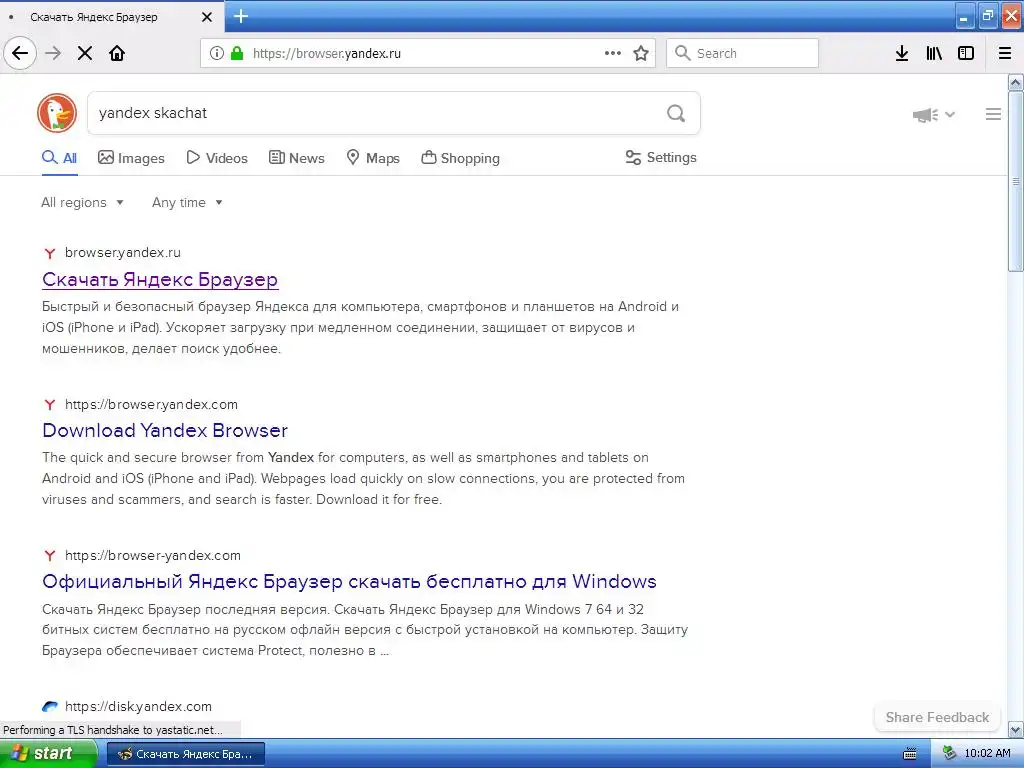
Task: Click the https://browser.yandex.com result URL
Action: [x=152, y=404]
